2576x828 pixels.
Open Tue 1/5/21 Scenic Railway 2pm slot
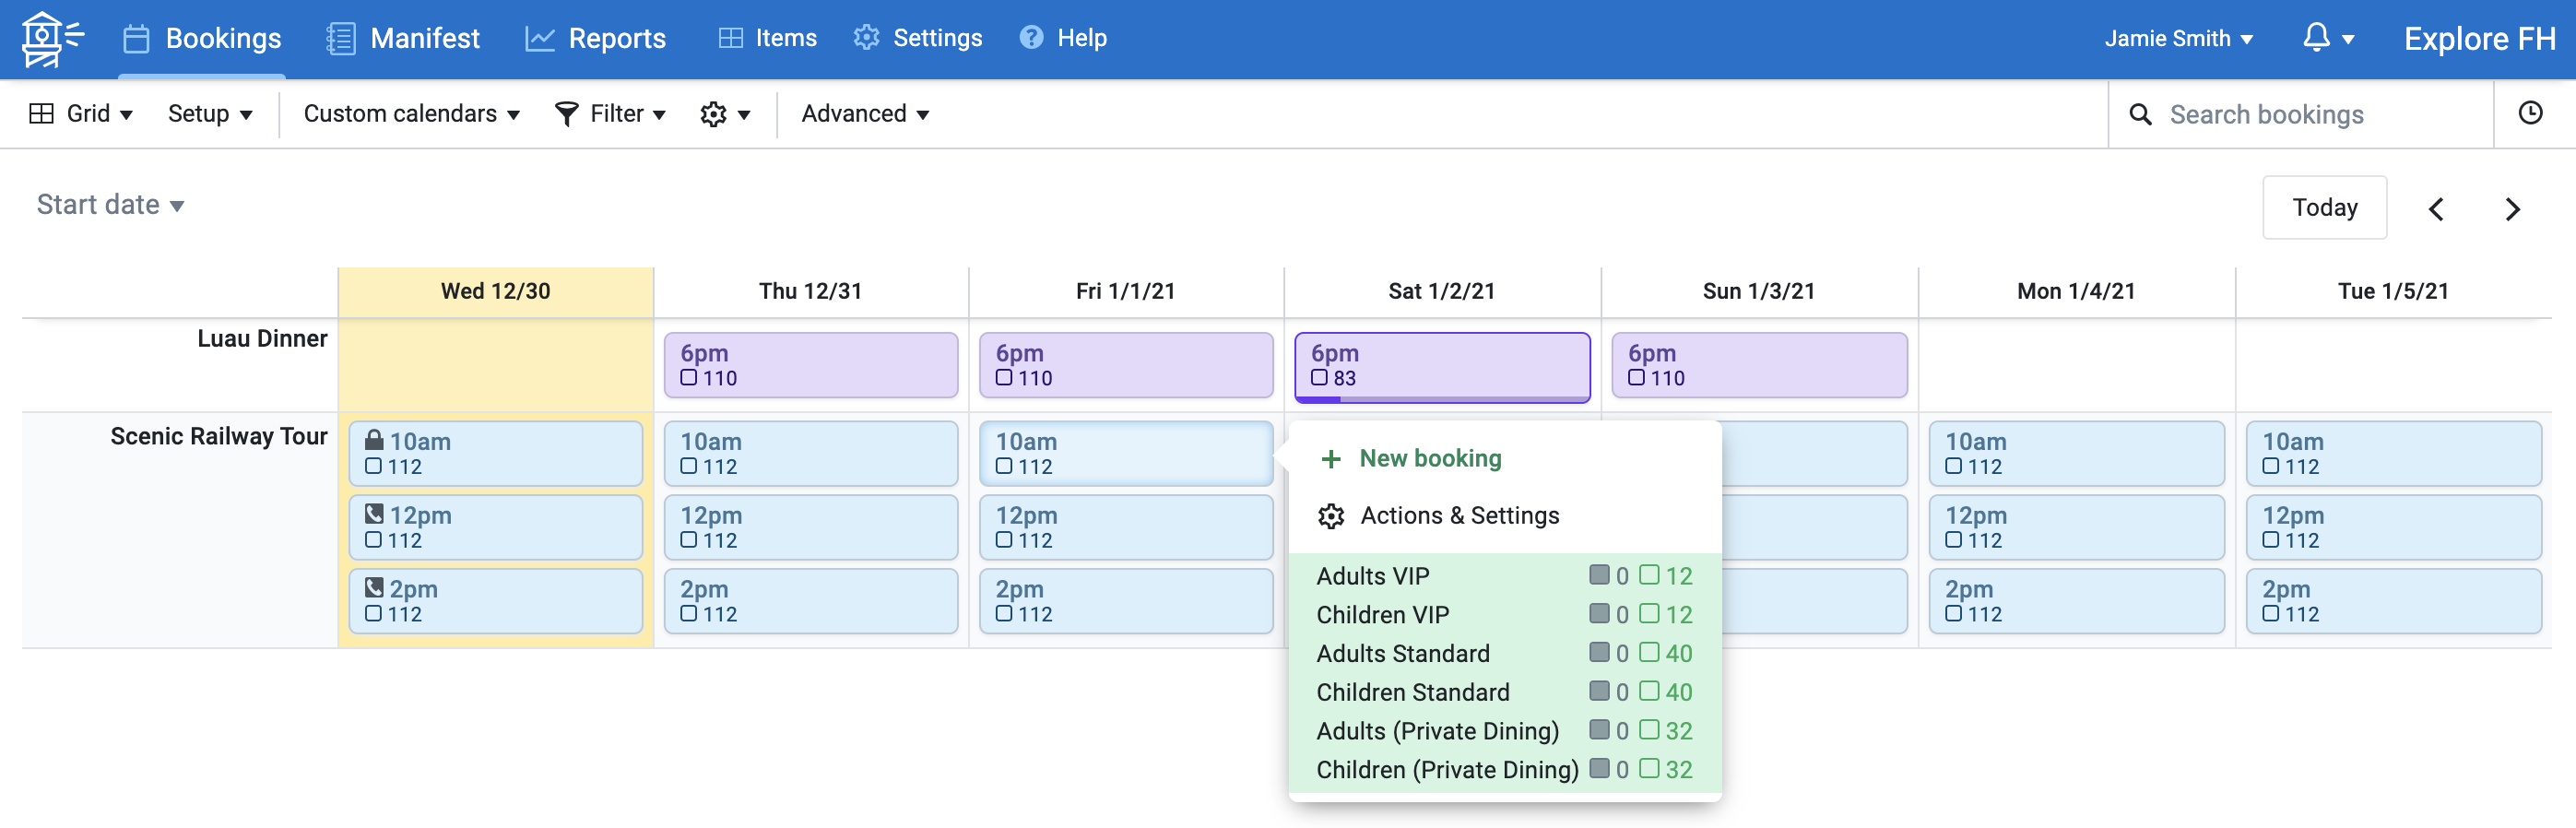(x=2393, y=601)
